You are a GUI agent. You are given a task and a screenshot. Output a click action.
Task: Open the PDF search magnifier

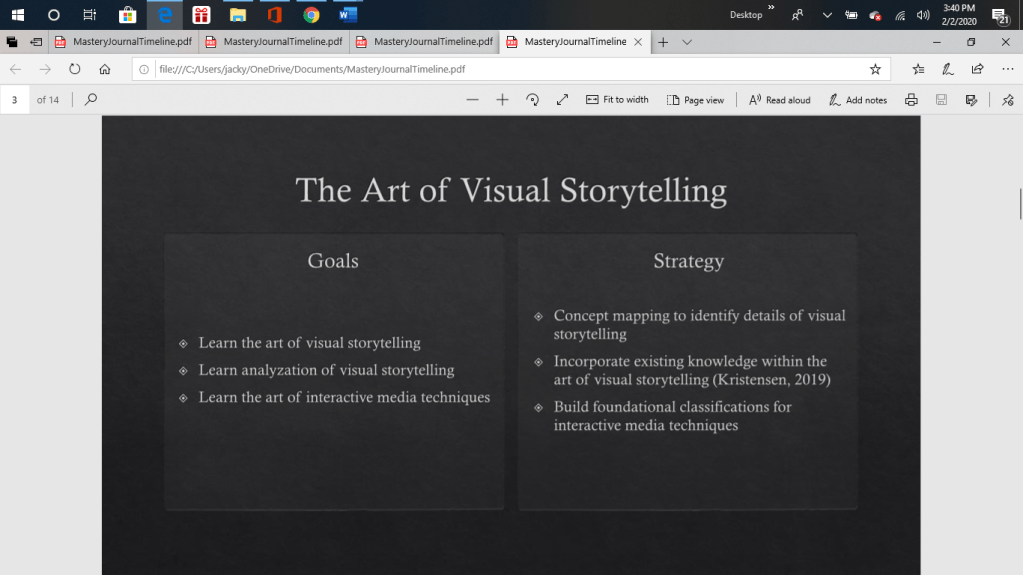point(91,100)
